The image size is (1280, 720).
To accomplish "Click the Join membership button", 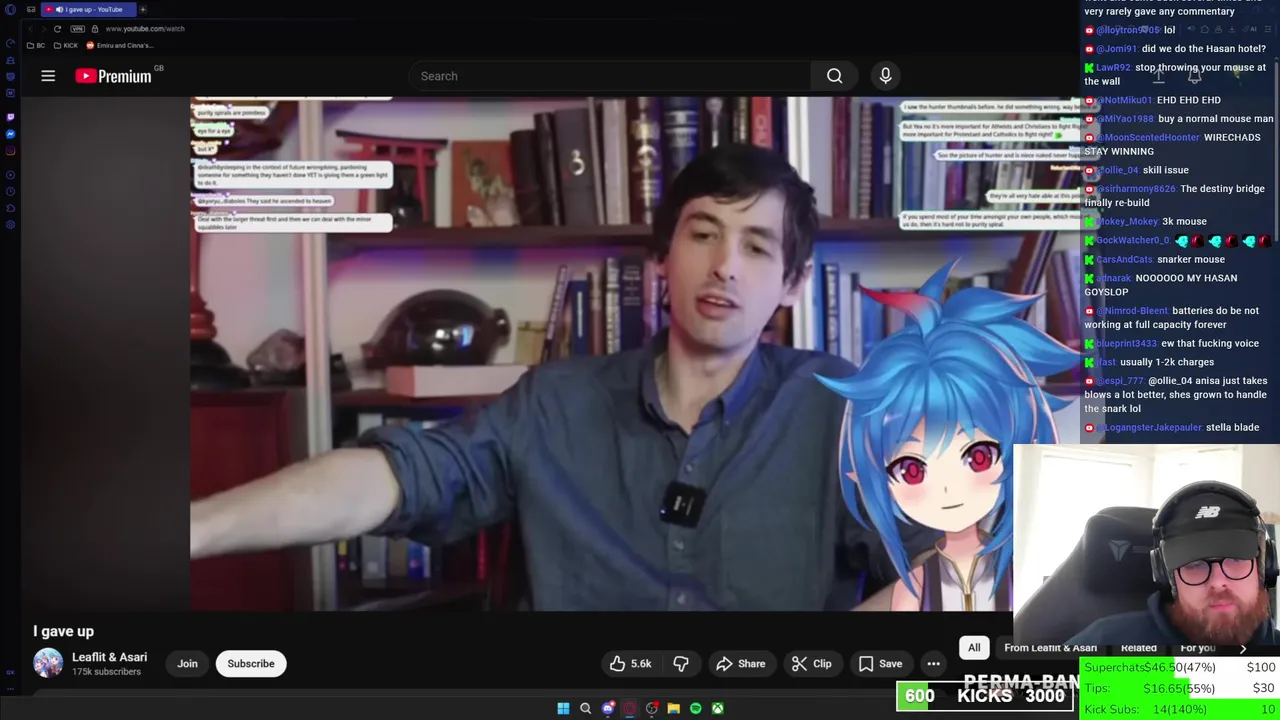I will [x=187, y=664].
